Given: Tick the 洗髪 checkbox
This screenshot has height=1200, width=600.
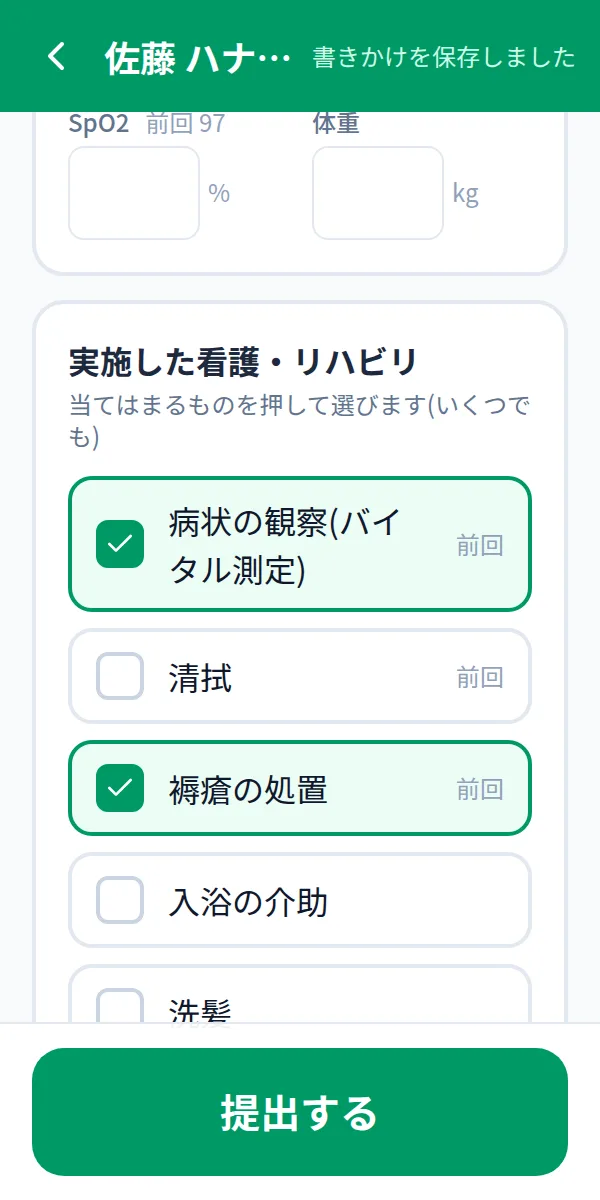Looking at the screenshot, I should [x=120, y=1005].
